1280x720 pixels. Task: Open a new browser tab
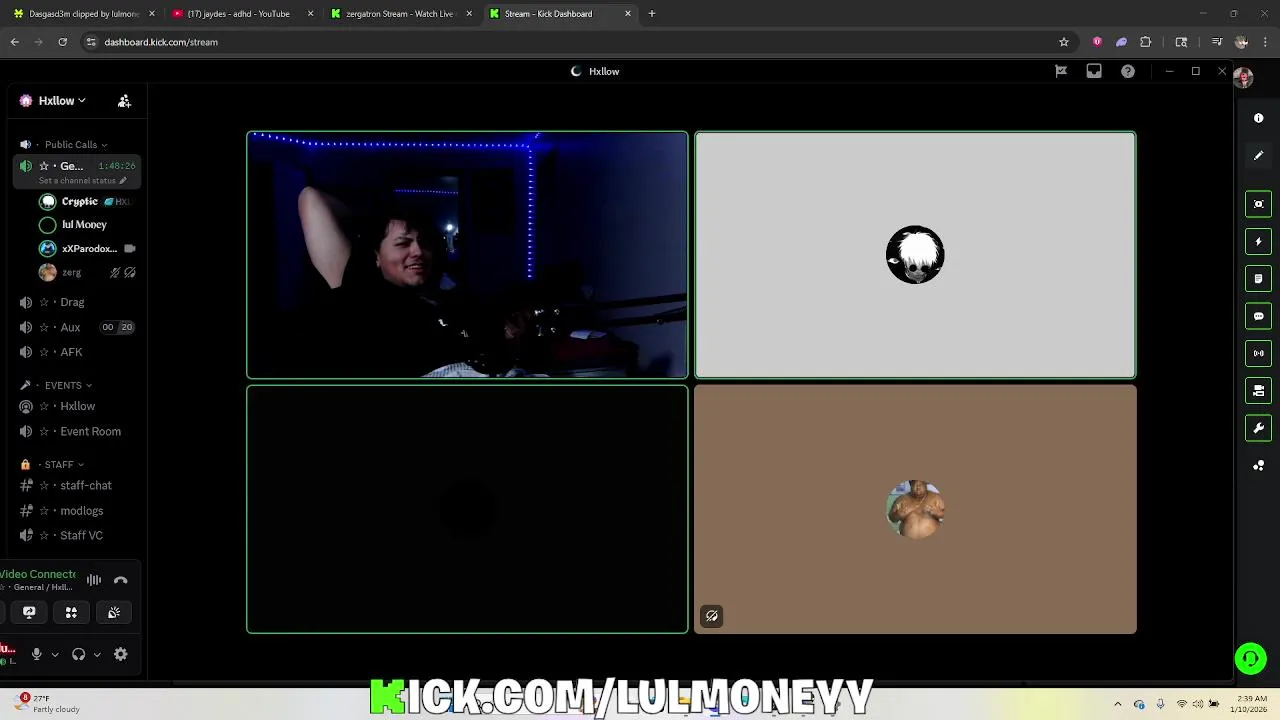tap(652, 14)
